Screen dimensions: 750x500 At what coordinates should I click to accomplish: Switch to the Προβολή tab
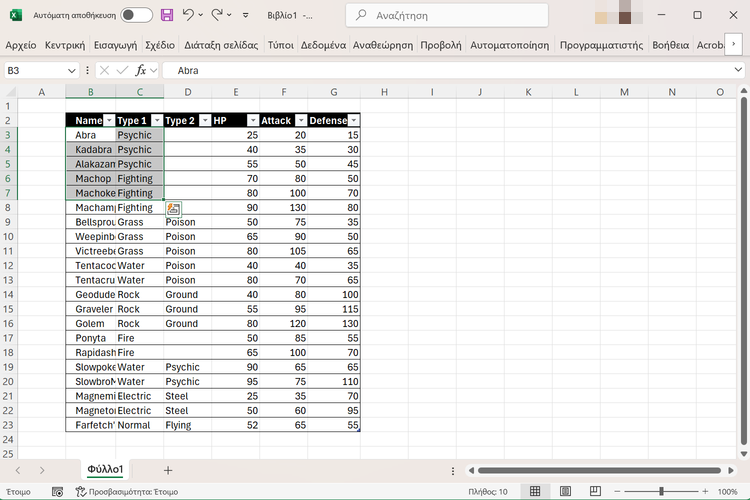pos(441,45)
